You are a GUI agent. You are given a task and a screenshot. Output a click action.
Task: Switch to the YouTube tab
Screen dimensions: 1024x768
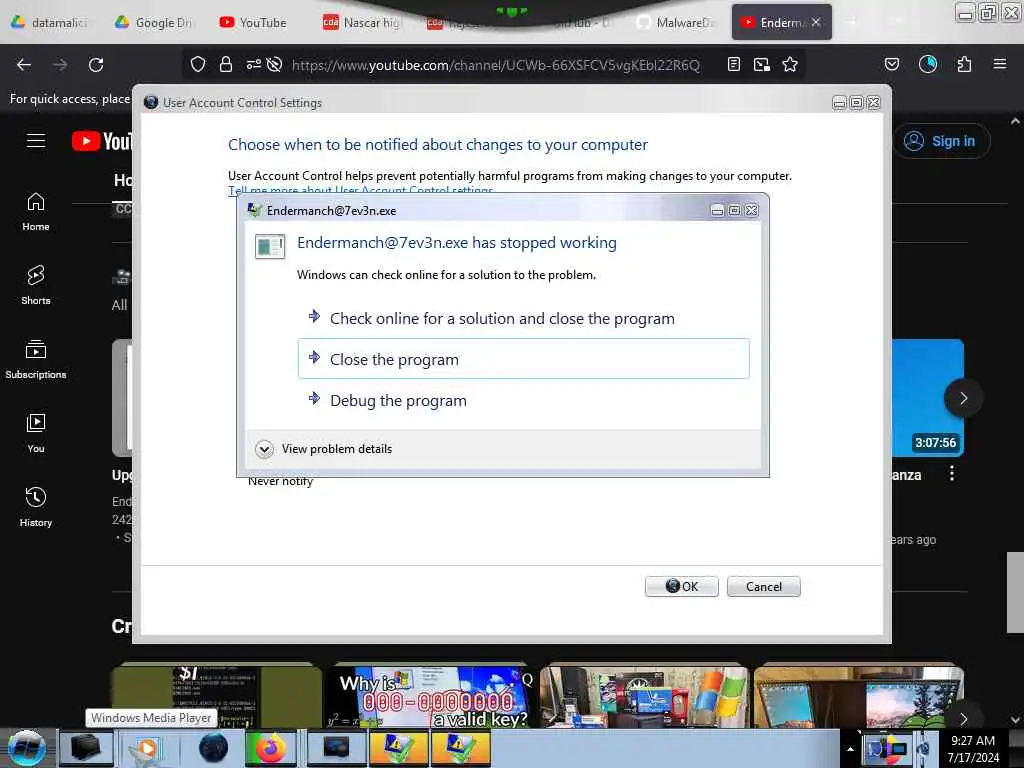[253, 23]
